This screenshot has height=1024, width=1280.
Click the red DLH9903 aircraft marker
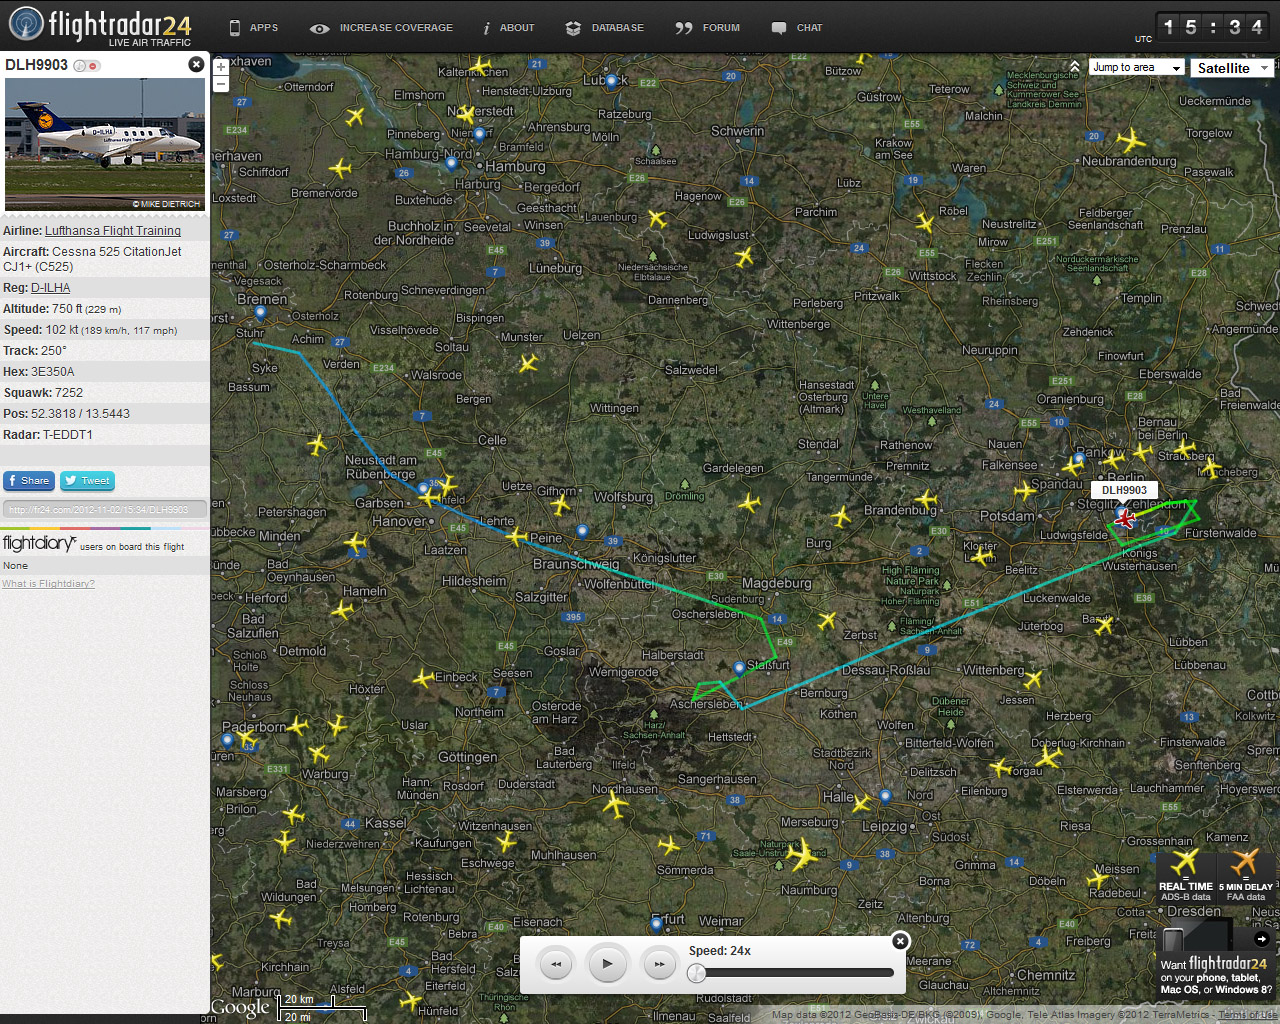[1125, 519]
